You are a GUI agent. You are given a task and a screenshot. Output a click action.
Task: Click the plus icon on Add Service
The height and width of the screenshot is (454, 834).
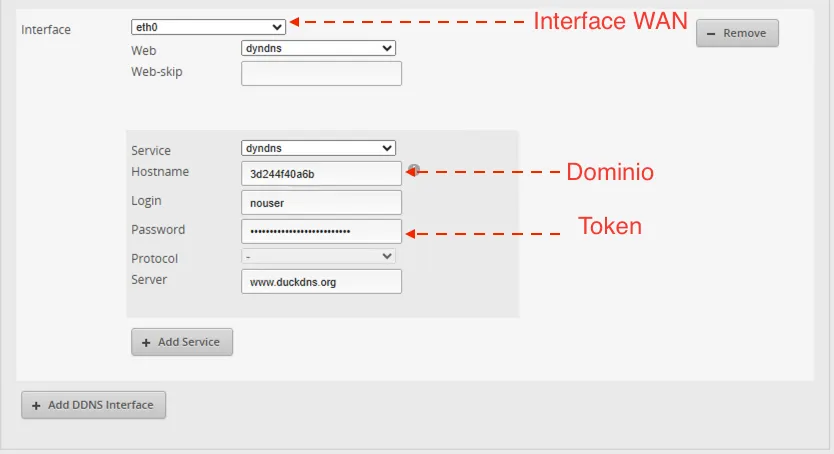(x=146, y=342)
